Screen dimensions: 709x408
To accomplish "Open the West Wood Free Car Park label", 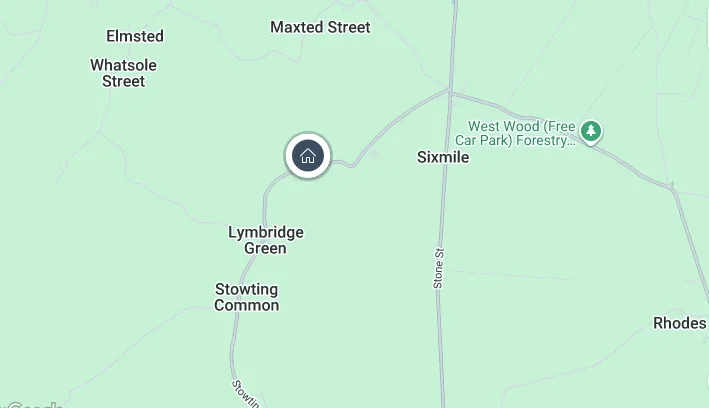I will coord(515,133).
